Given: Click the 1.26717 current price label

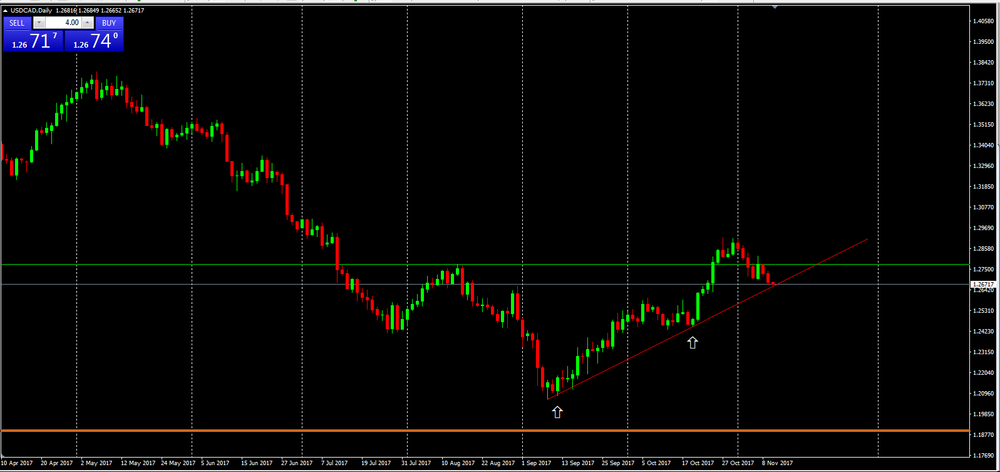Looking at the screenshot, I should (984, 284).
